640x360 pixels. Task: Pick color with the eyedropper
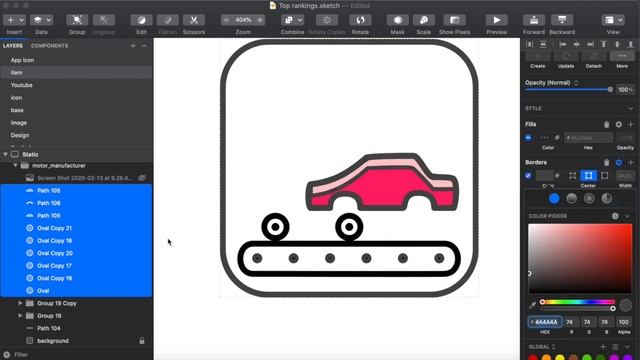click(x=532, y=305)
